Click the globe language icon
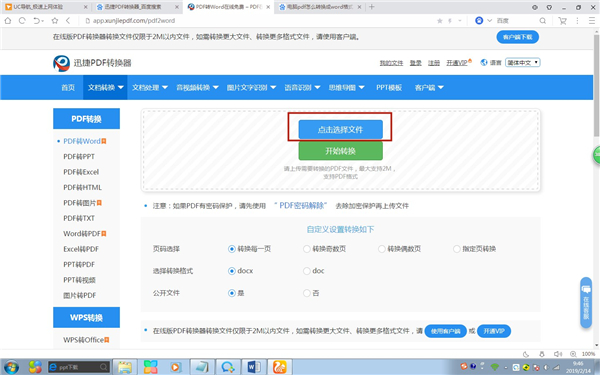 point(484,62)
